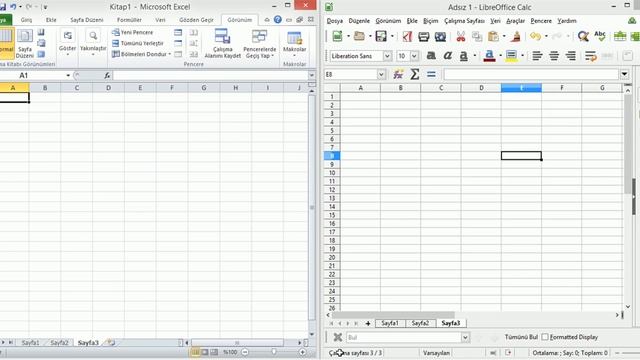Click the equals Function button in LibreOffice Calc
Viewport: 640px width, 360px height.
click(431, 74)
